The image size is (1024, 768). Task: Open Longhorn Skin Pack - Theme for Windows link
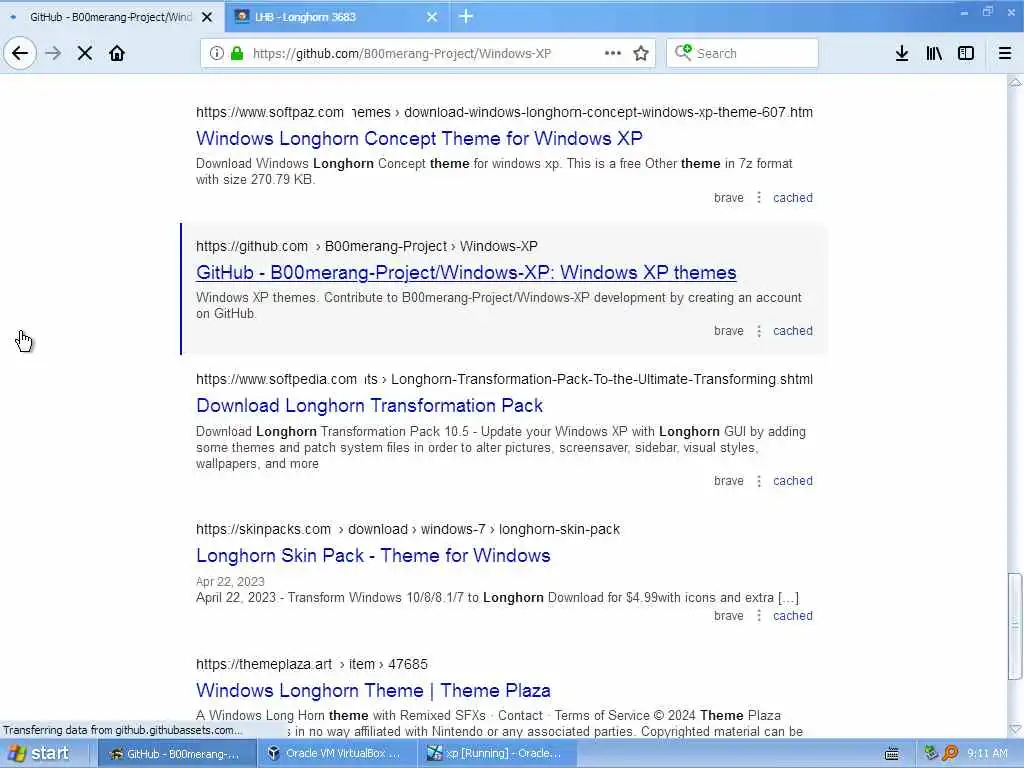[x=373, y=556]
